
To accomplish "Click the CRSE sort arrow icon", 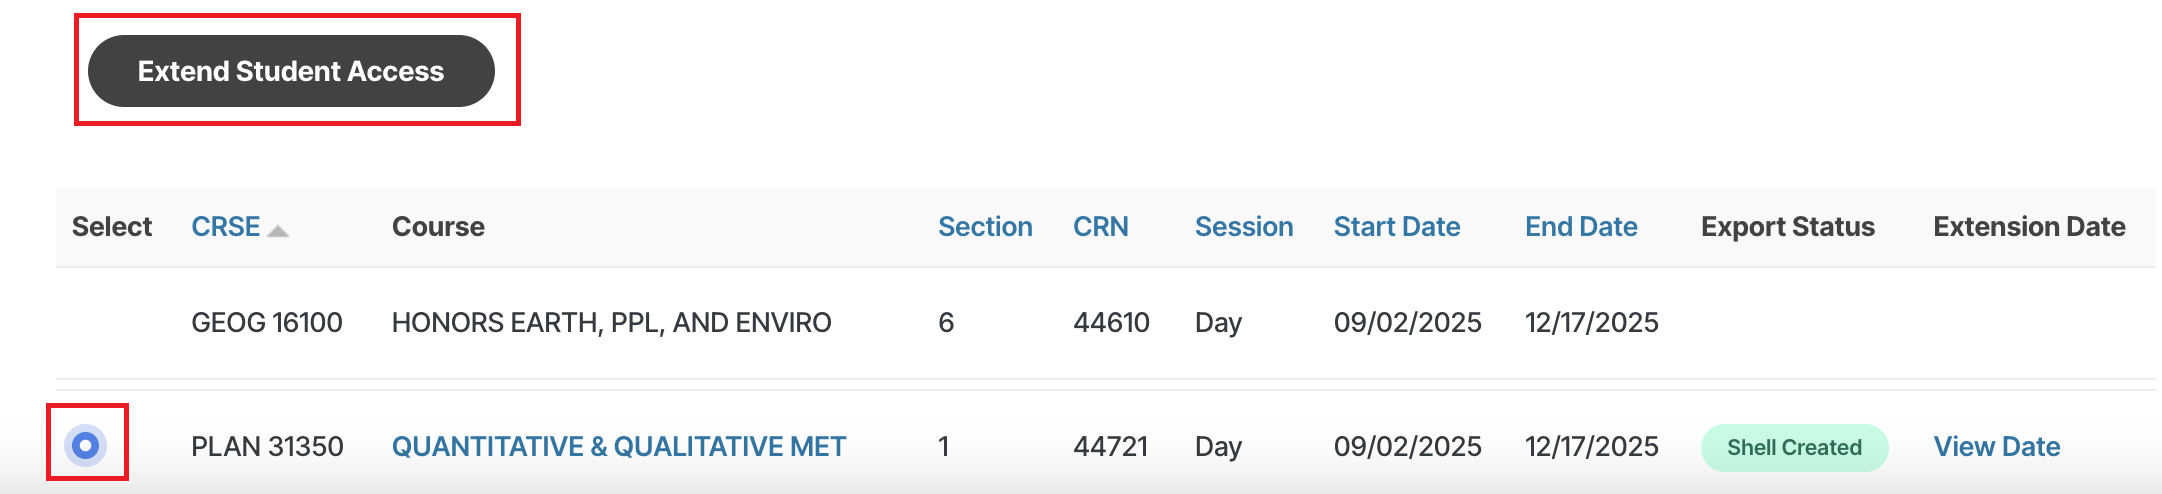I will (279, 231).
